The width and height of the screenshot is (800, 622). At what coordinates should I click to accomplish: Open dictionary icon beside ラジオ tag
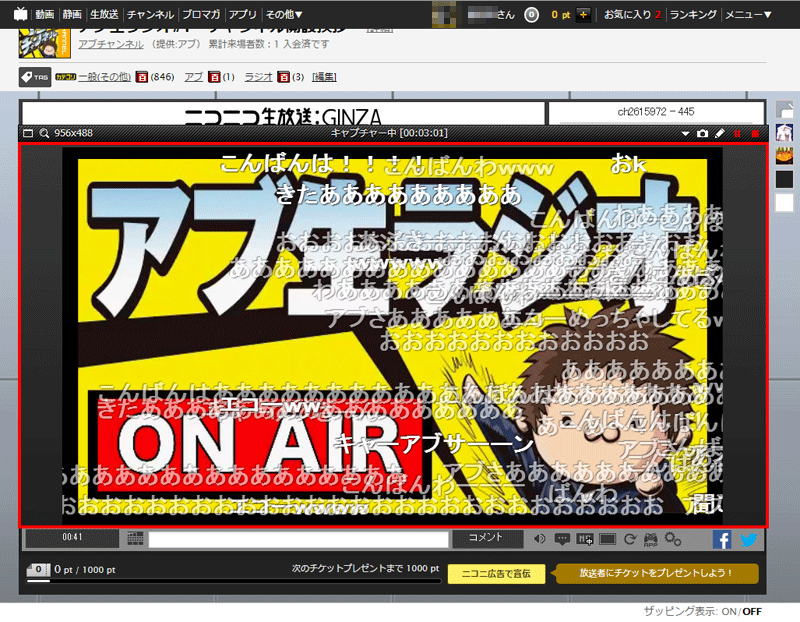[x=283, y=77]
